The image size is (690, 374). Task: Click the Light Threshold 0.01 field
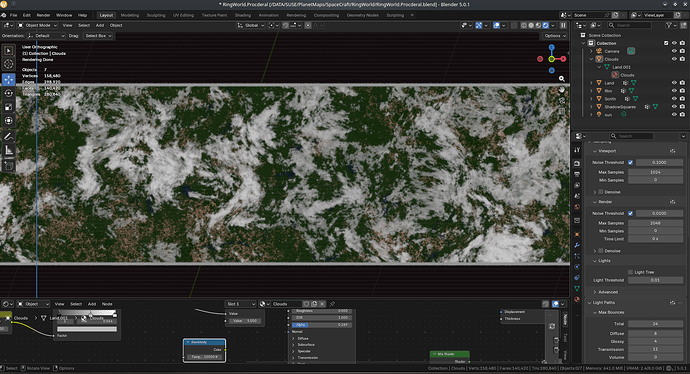coord(655,280)
